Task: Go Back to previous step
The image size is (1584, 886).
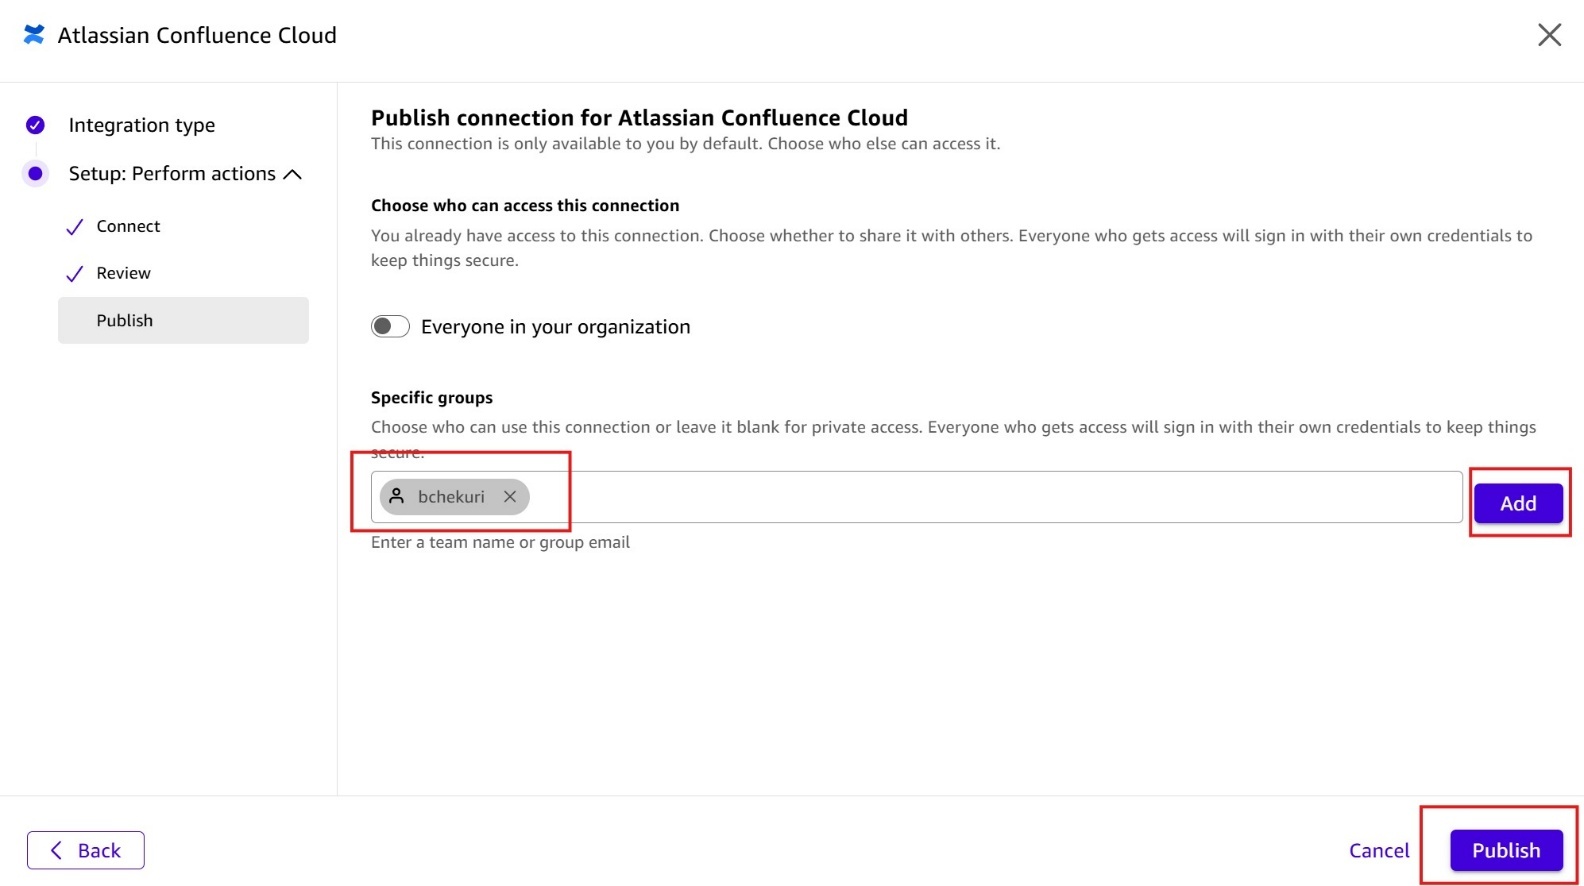Action: [x=86, y=850]
